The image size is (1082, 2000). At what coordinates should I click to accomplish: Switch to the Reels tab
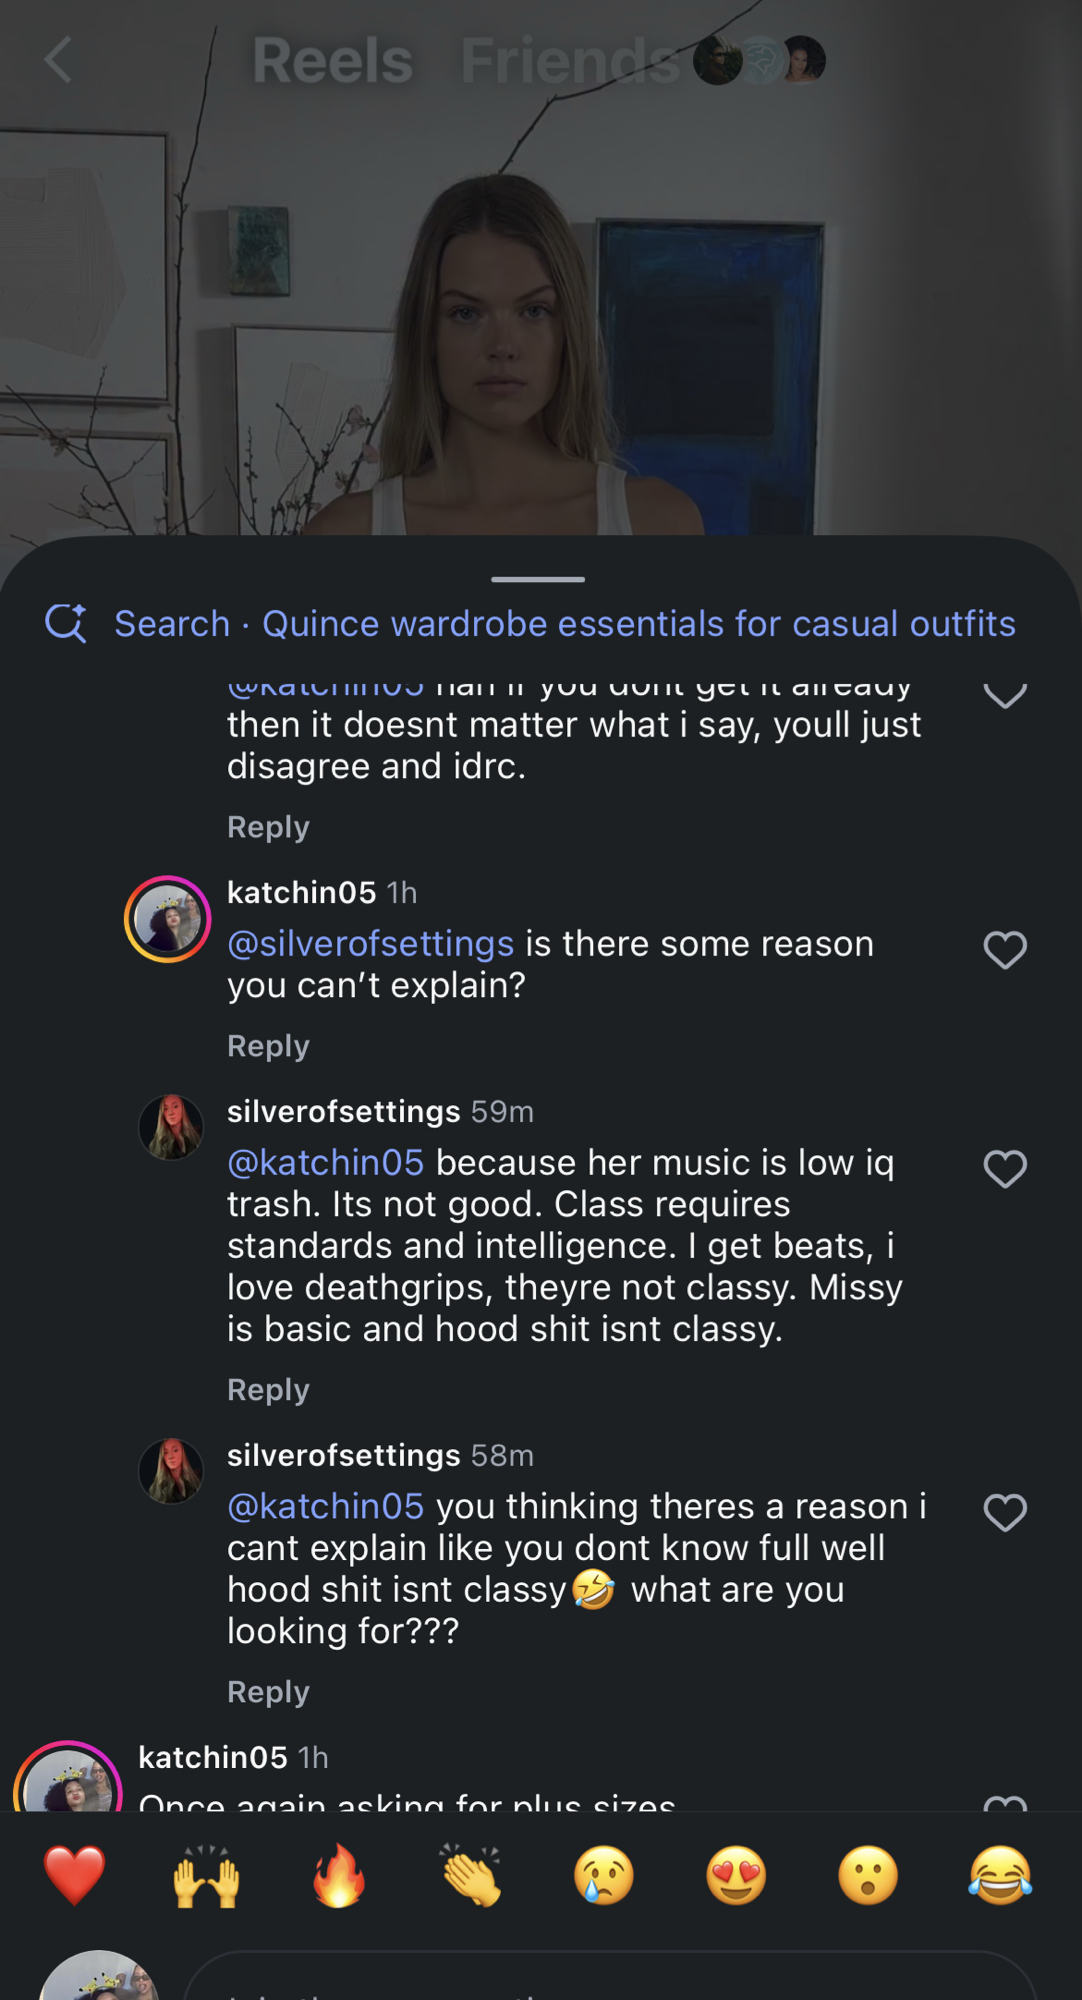pyautogui.click(x=332, y=60)
